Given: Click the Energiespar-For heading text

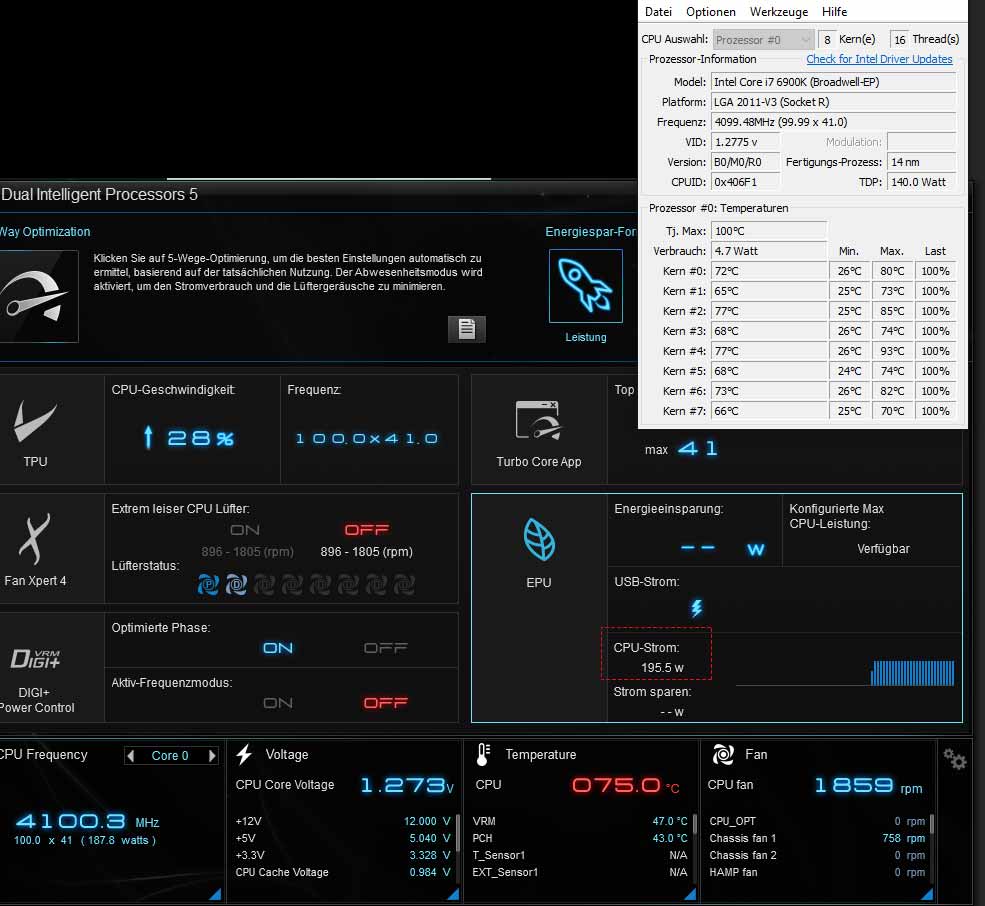Looking at the screenshot, I should pos(590,231).
